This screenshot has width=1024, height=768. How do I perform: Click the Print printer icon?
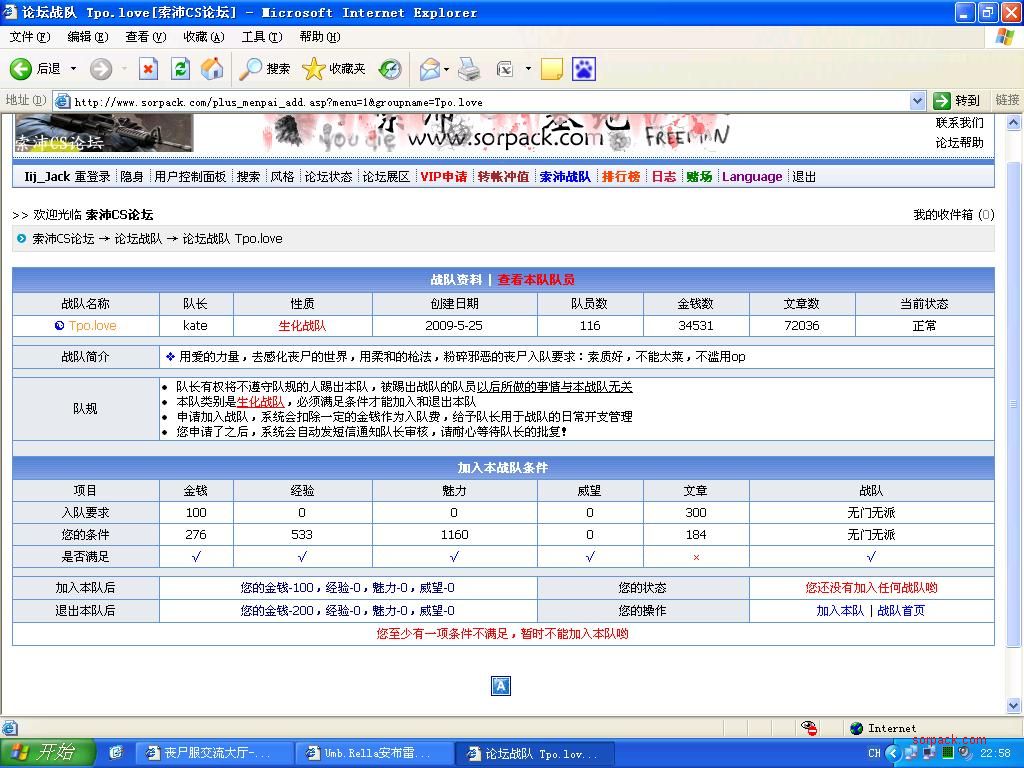coord(469,69)
